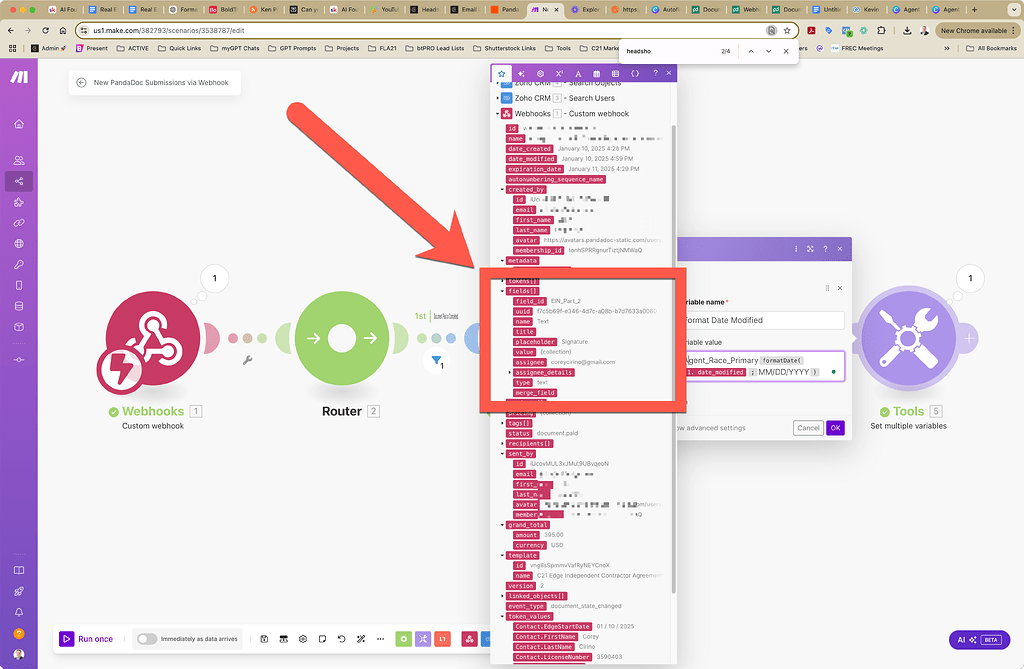Confirm the variable dialog with OK
The height and width of the screenshot is (669, 1024).
(836, 427)
